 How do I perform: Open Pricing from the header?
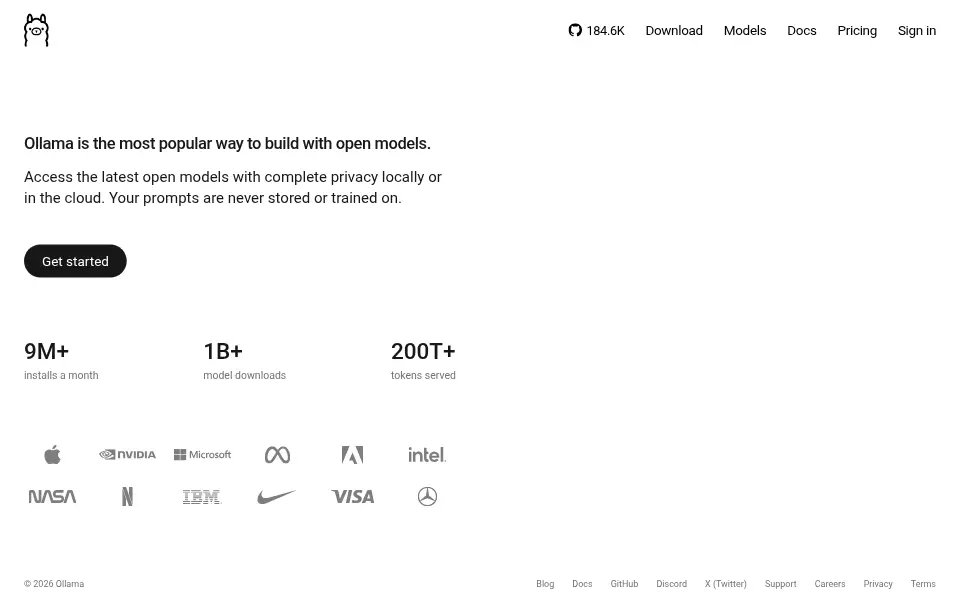(857, 31)
